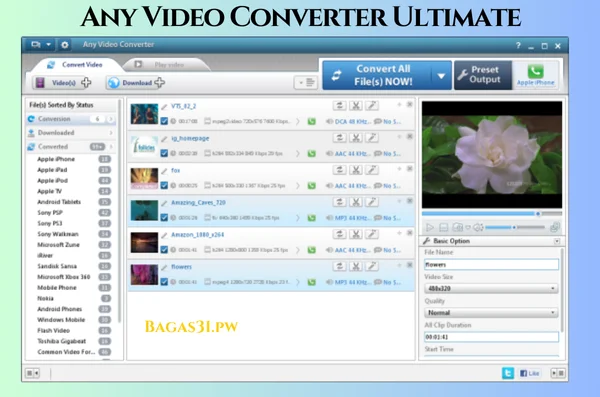Viewport: 600px width, 397px height.
Task: Uncheck the fox file checkbox
Action: click(164, 186)
